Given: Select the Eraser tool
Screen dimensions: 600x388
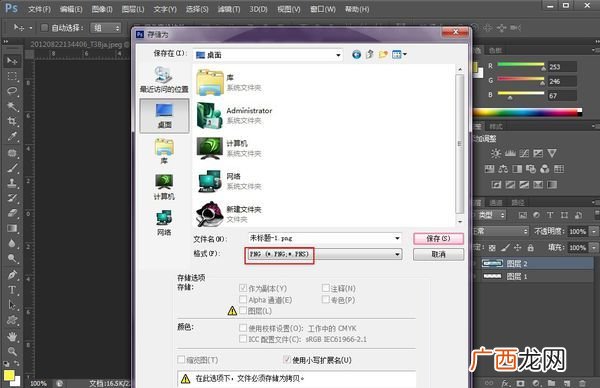Looking at the screenshot, I should [12, 213].
